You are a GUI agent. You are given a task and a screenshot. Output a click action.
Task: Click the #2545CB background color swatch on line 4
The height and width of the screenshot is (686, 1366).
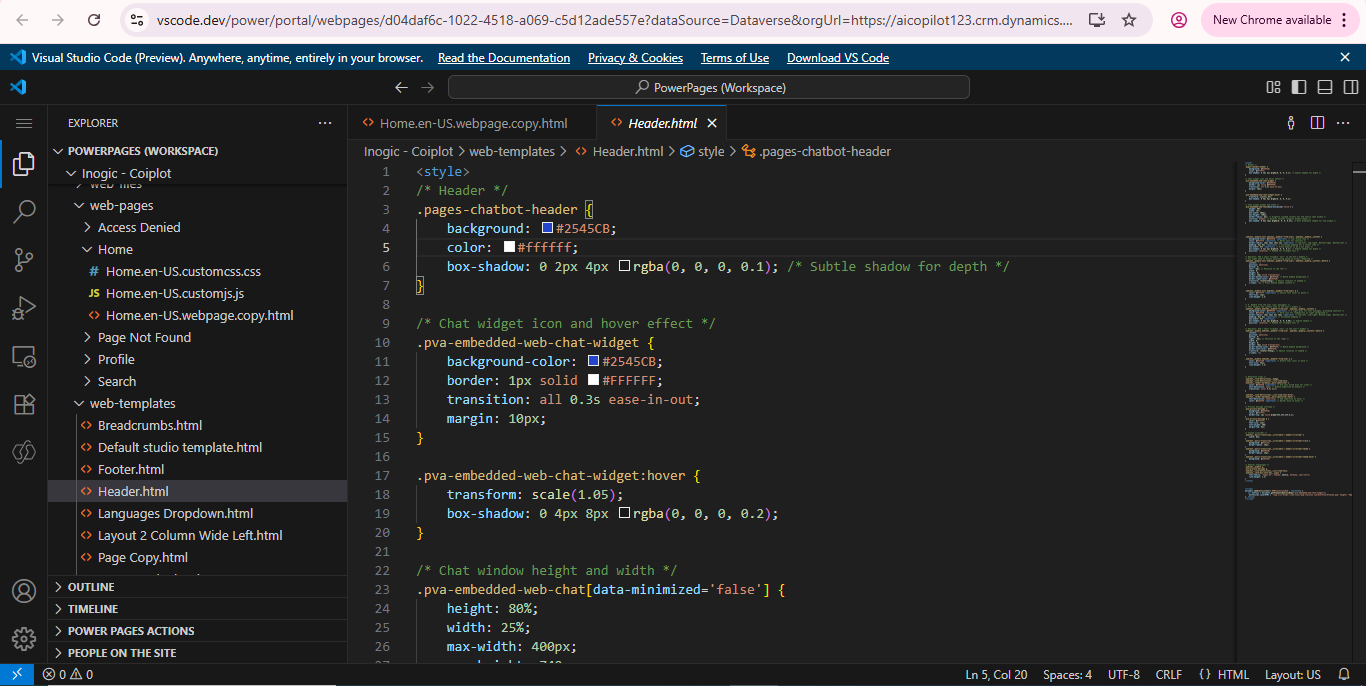(x=547, y=228)
